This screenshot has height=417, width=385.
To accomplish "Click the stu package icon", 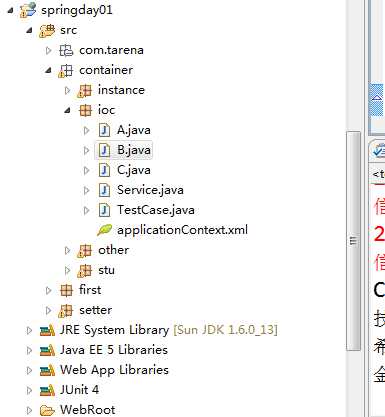I will coord(84,270).
